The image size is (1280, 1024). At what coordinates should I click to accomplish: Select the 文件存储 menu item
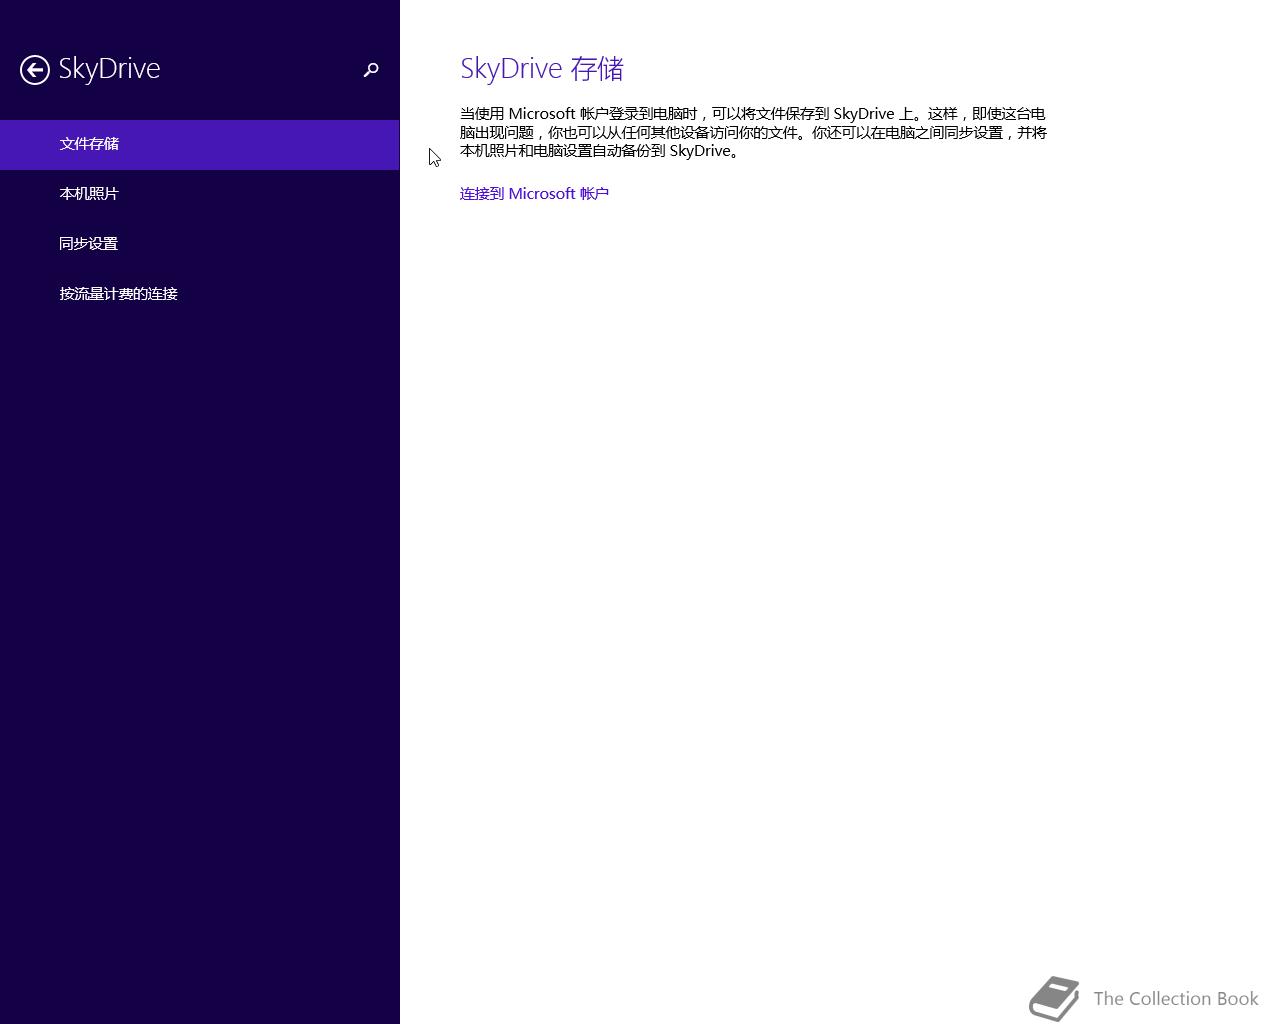point(200,144)
